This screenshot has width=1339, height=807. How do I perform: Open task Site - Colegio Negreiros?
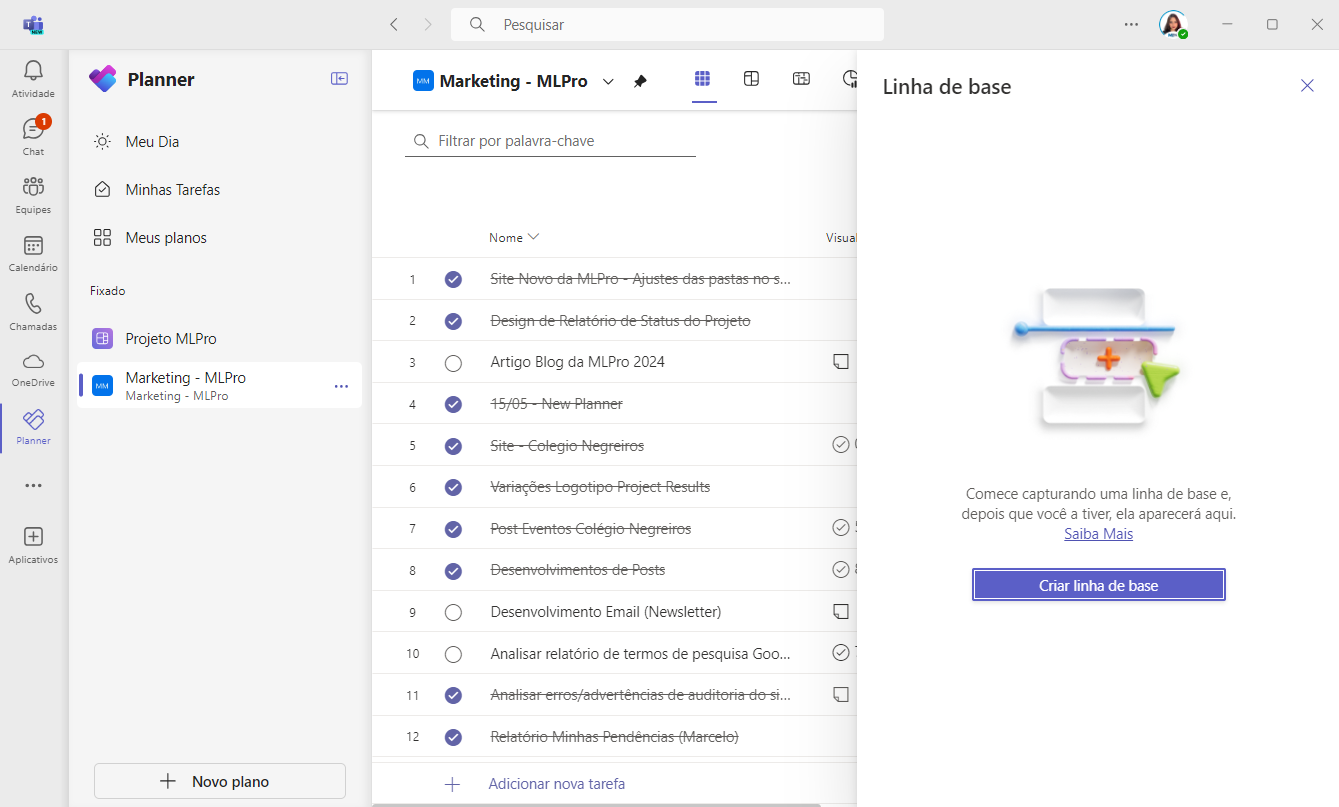coord(567,446)
